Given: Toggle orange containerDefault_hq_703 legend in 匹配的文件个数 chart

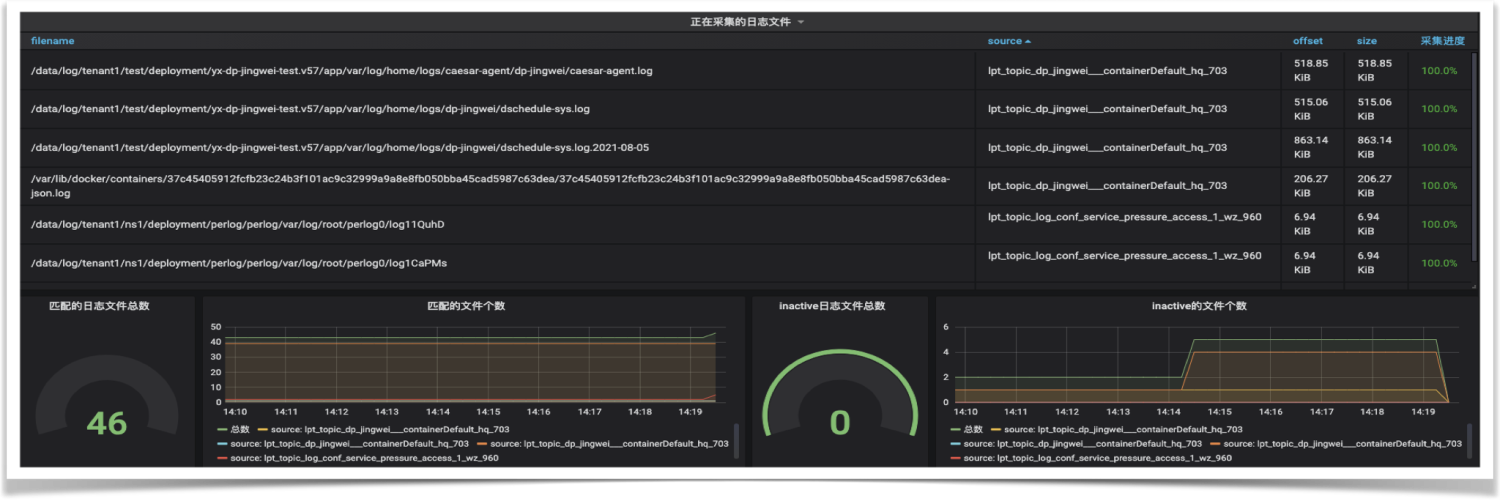Looking at the screenshot, I should [x=604, y=443].
